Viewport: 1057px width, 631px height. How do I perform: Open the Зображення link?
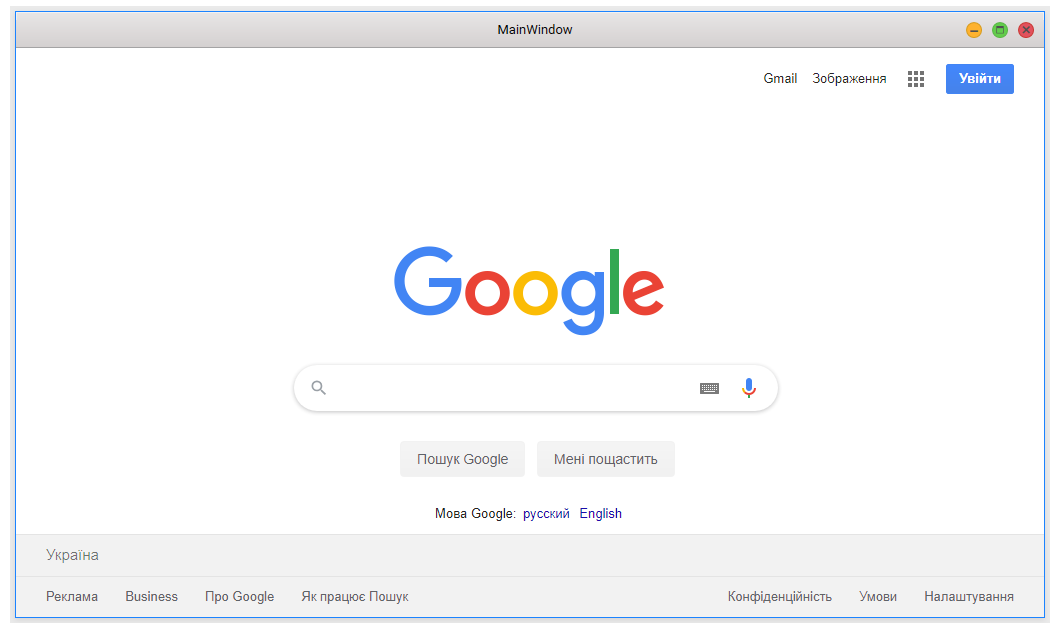pyautogui.click(x=849, y=79)
